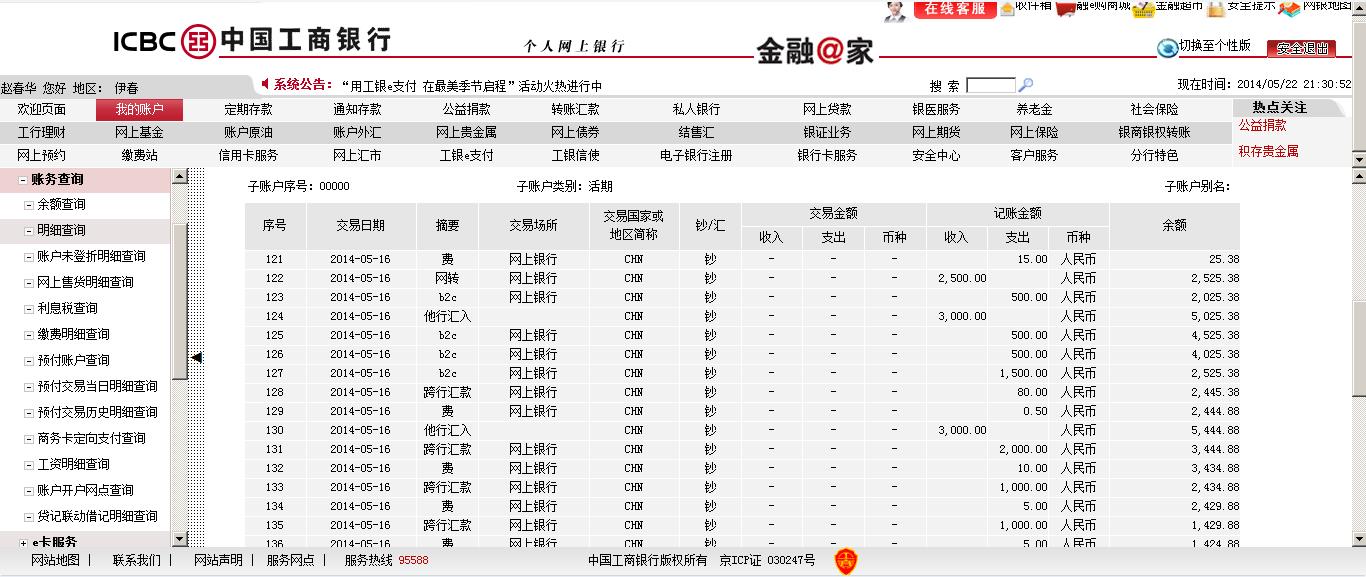Open 积存贵金属 in the hot topics panel

click(1268, 151)
